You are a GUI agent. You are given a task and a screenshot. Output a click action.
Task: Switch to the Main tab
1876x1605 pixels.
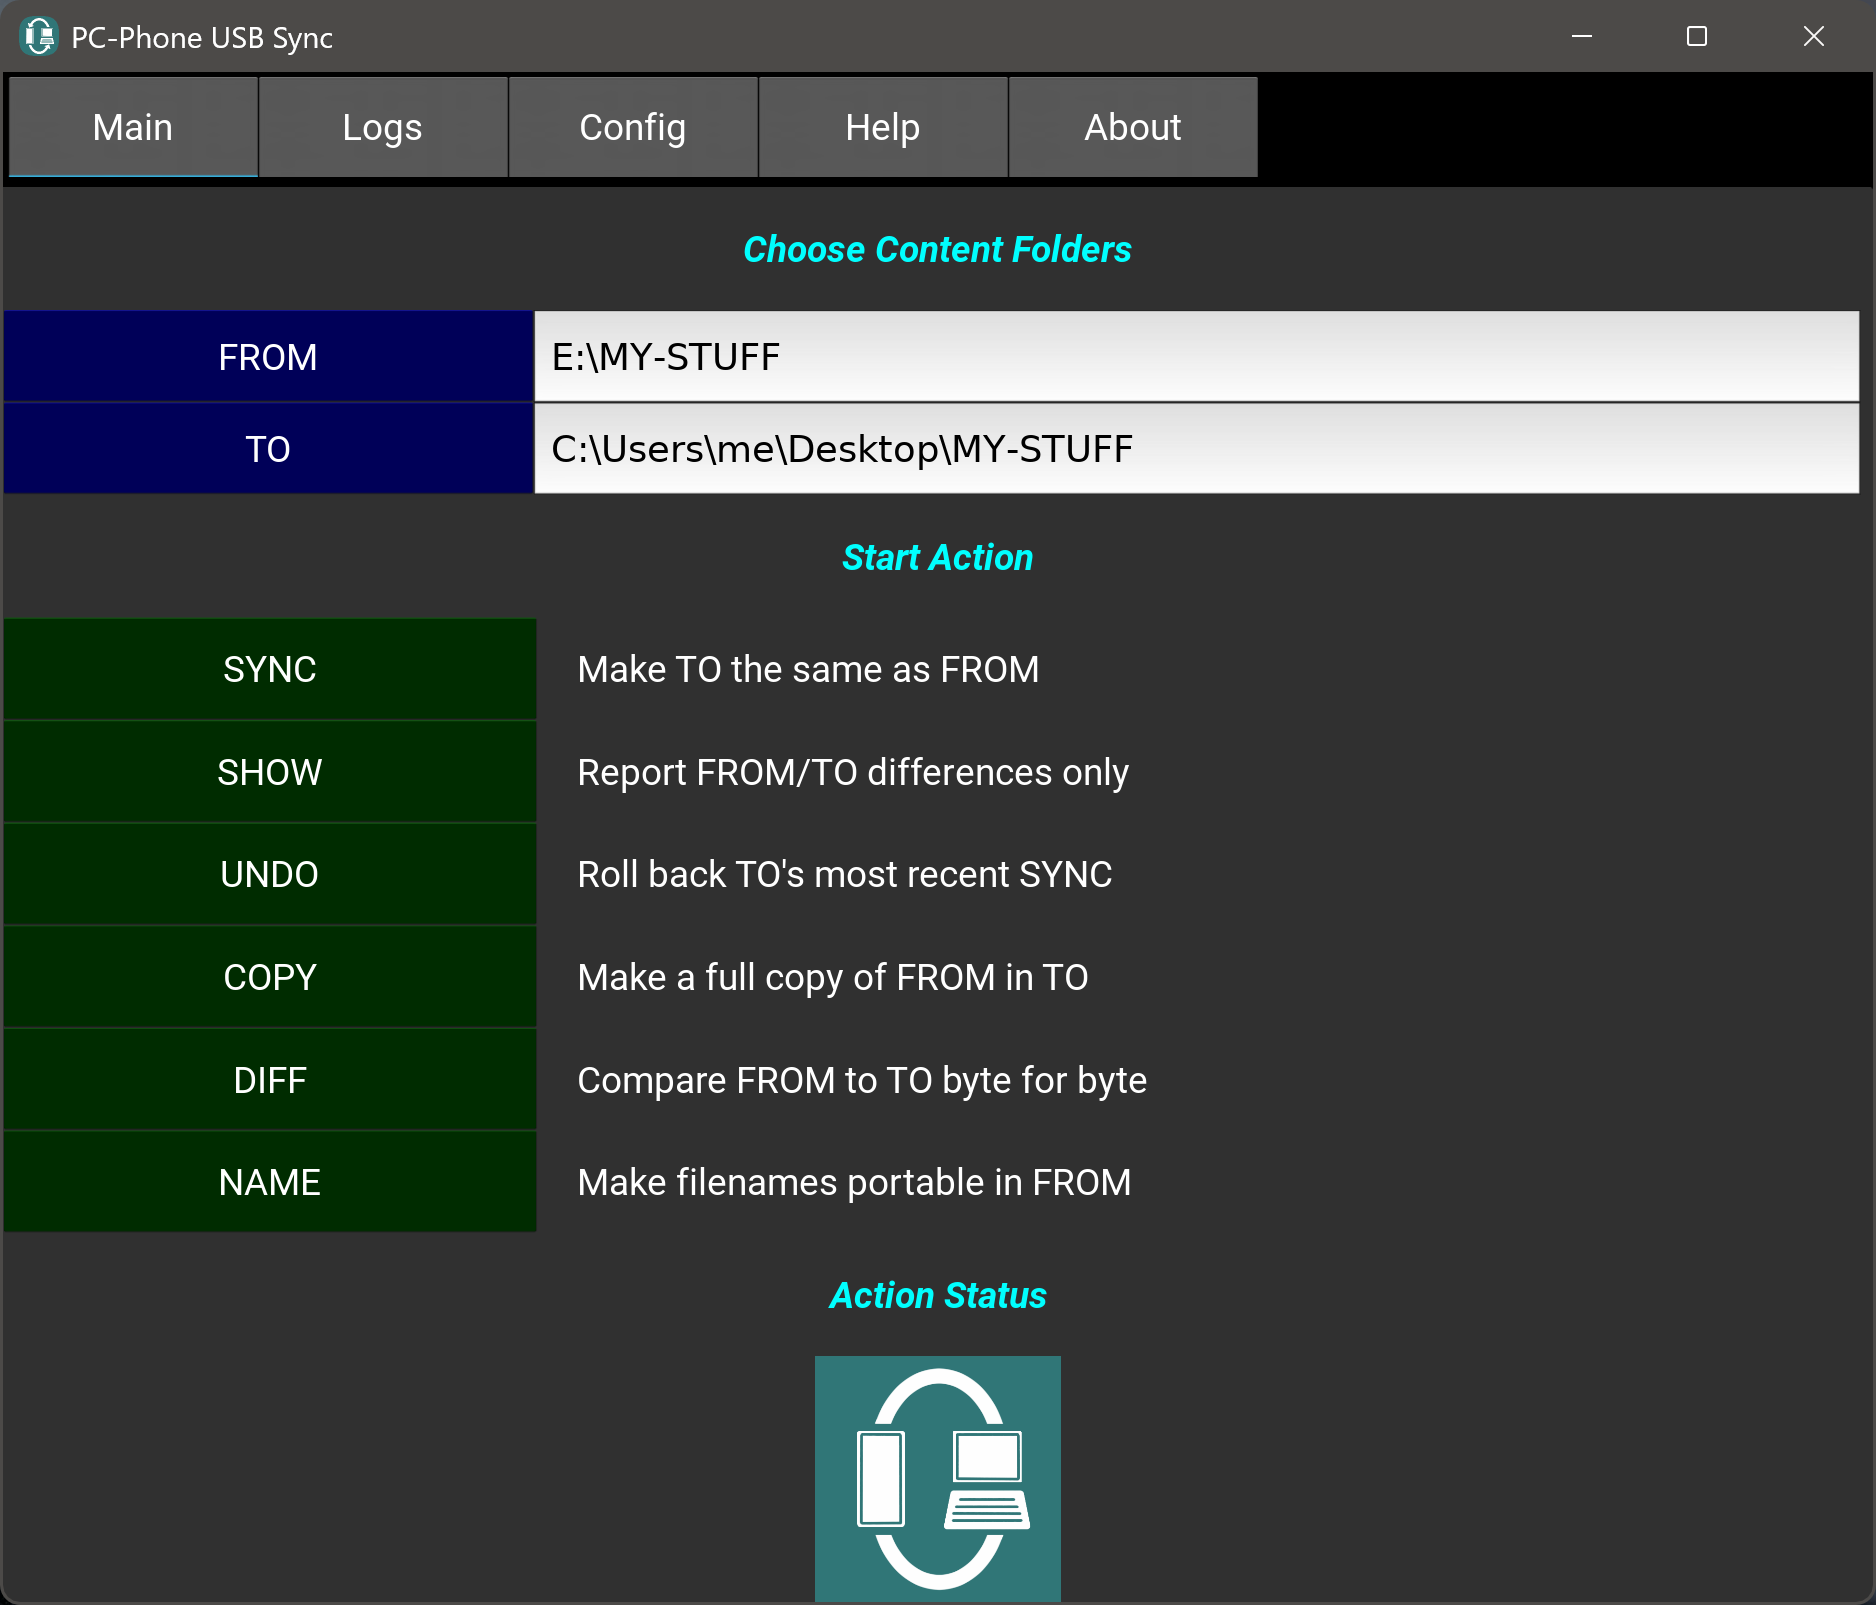(x=133, y=127)
